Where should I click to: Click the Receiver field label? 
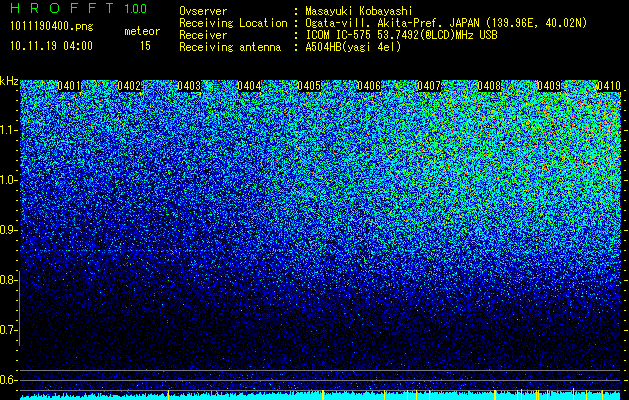(x=203, y=35)
